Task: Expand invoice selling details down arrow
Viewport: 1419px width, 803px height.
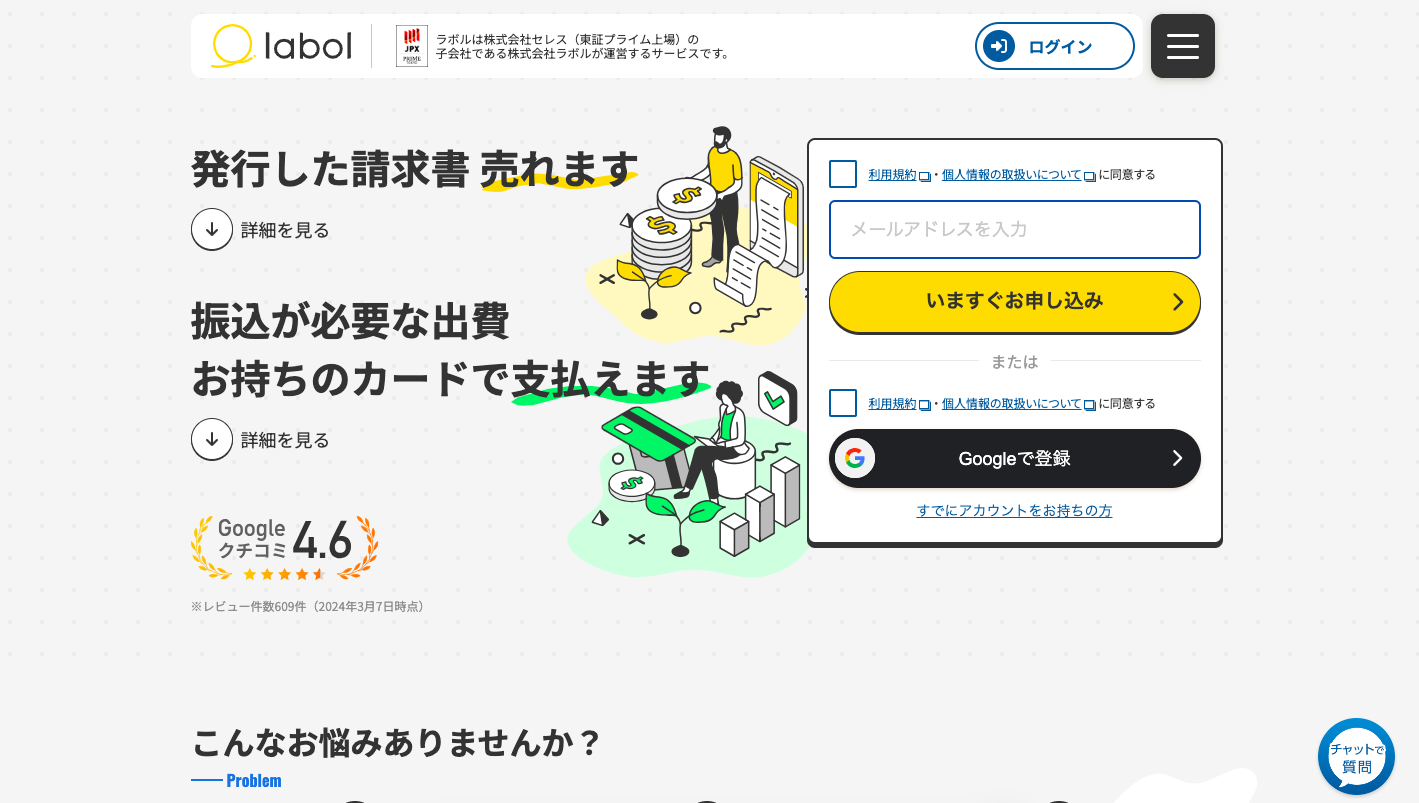Action: click(x=212, y=229)
